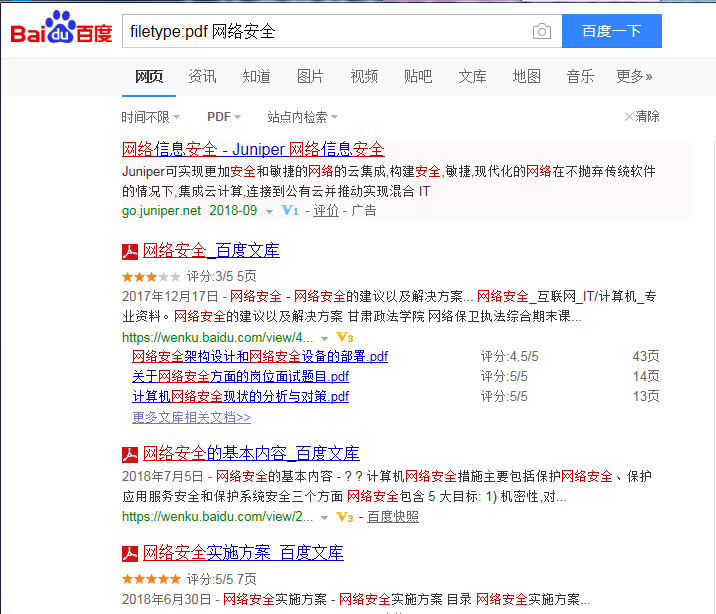Viewport: 716px width, 614px height.
Task: Click the search input with filetype:pdf 网络安全
Action: [326, 31]
